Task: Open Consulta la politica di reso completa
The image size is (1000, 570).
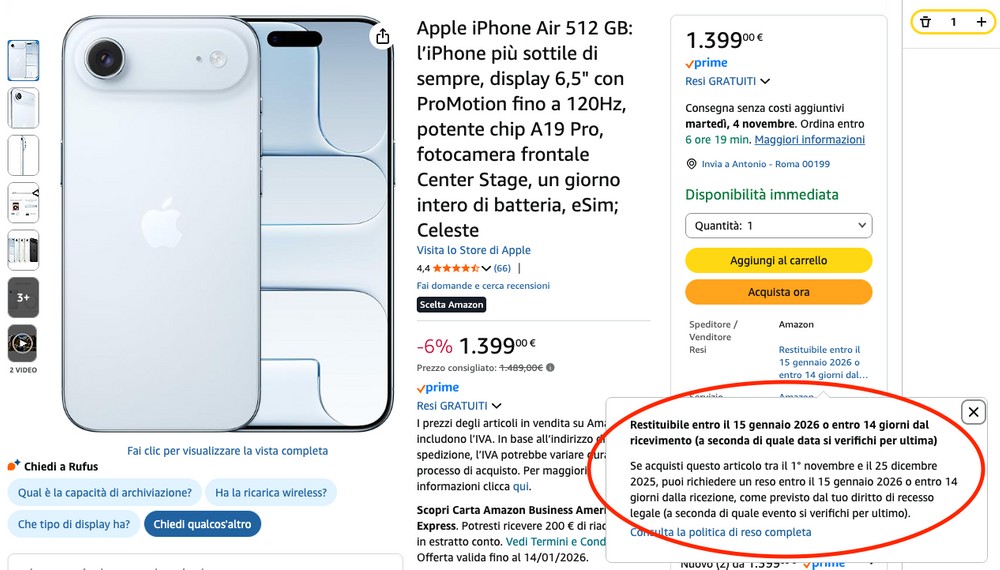Action: click(720, 532)
